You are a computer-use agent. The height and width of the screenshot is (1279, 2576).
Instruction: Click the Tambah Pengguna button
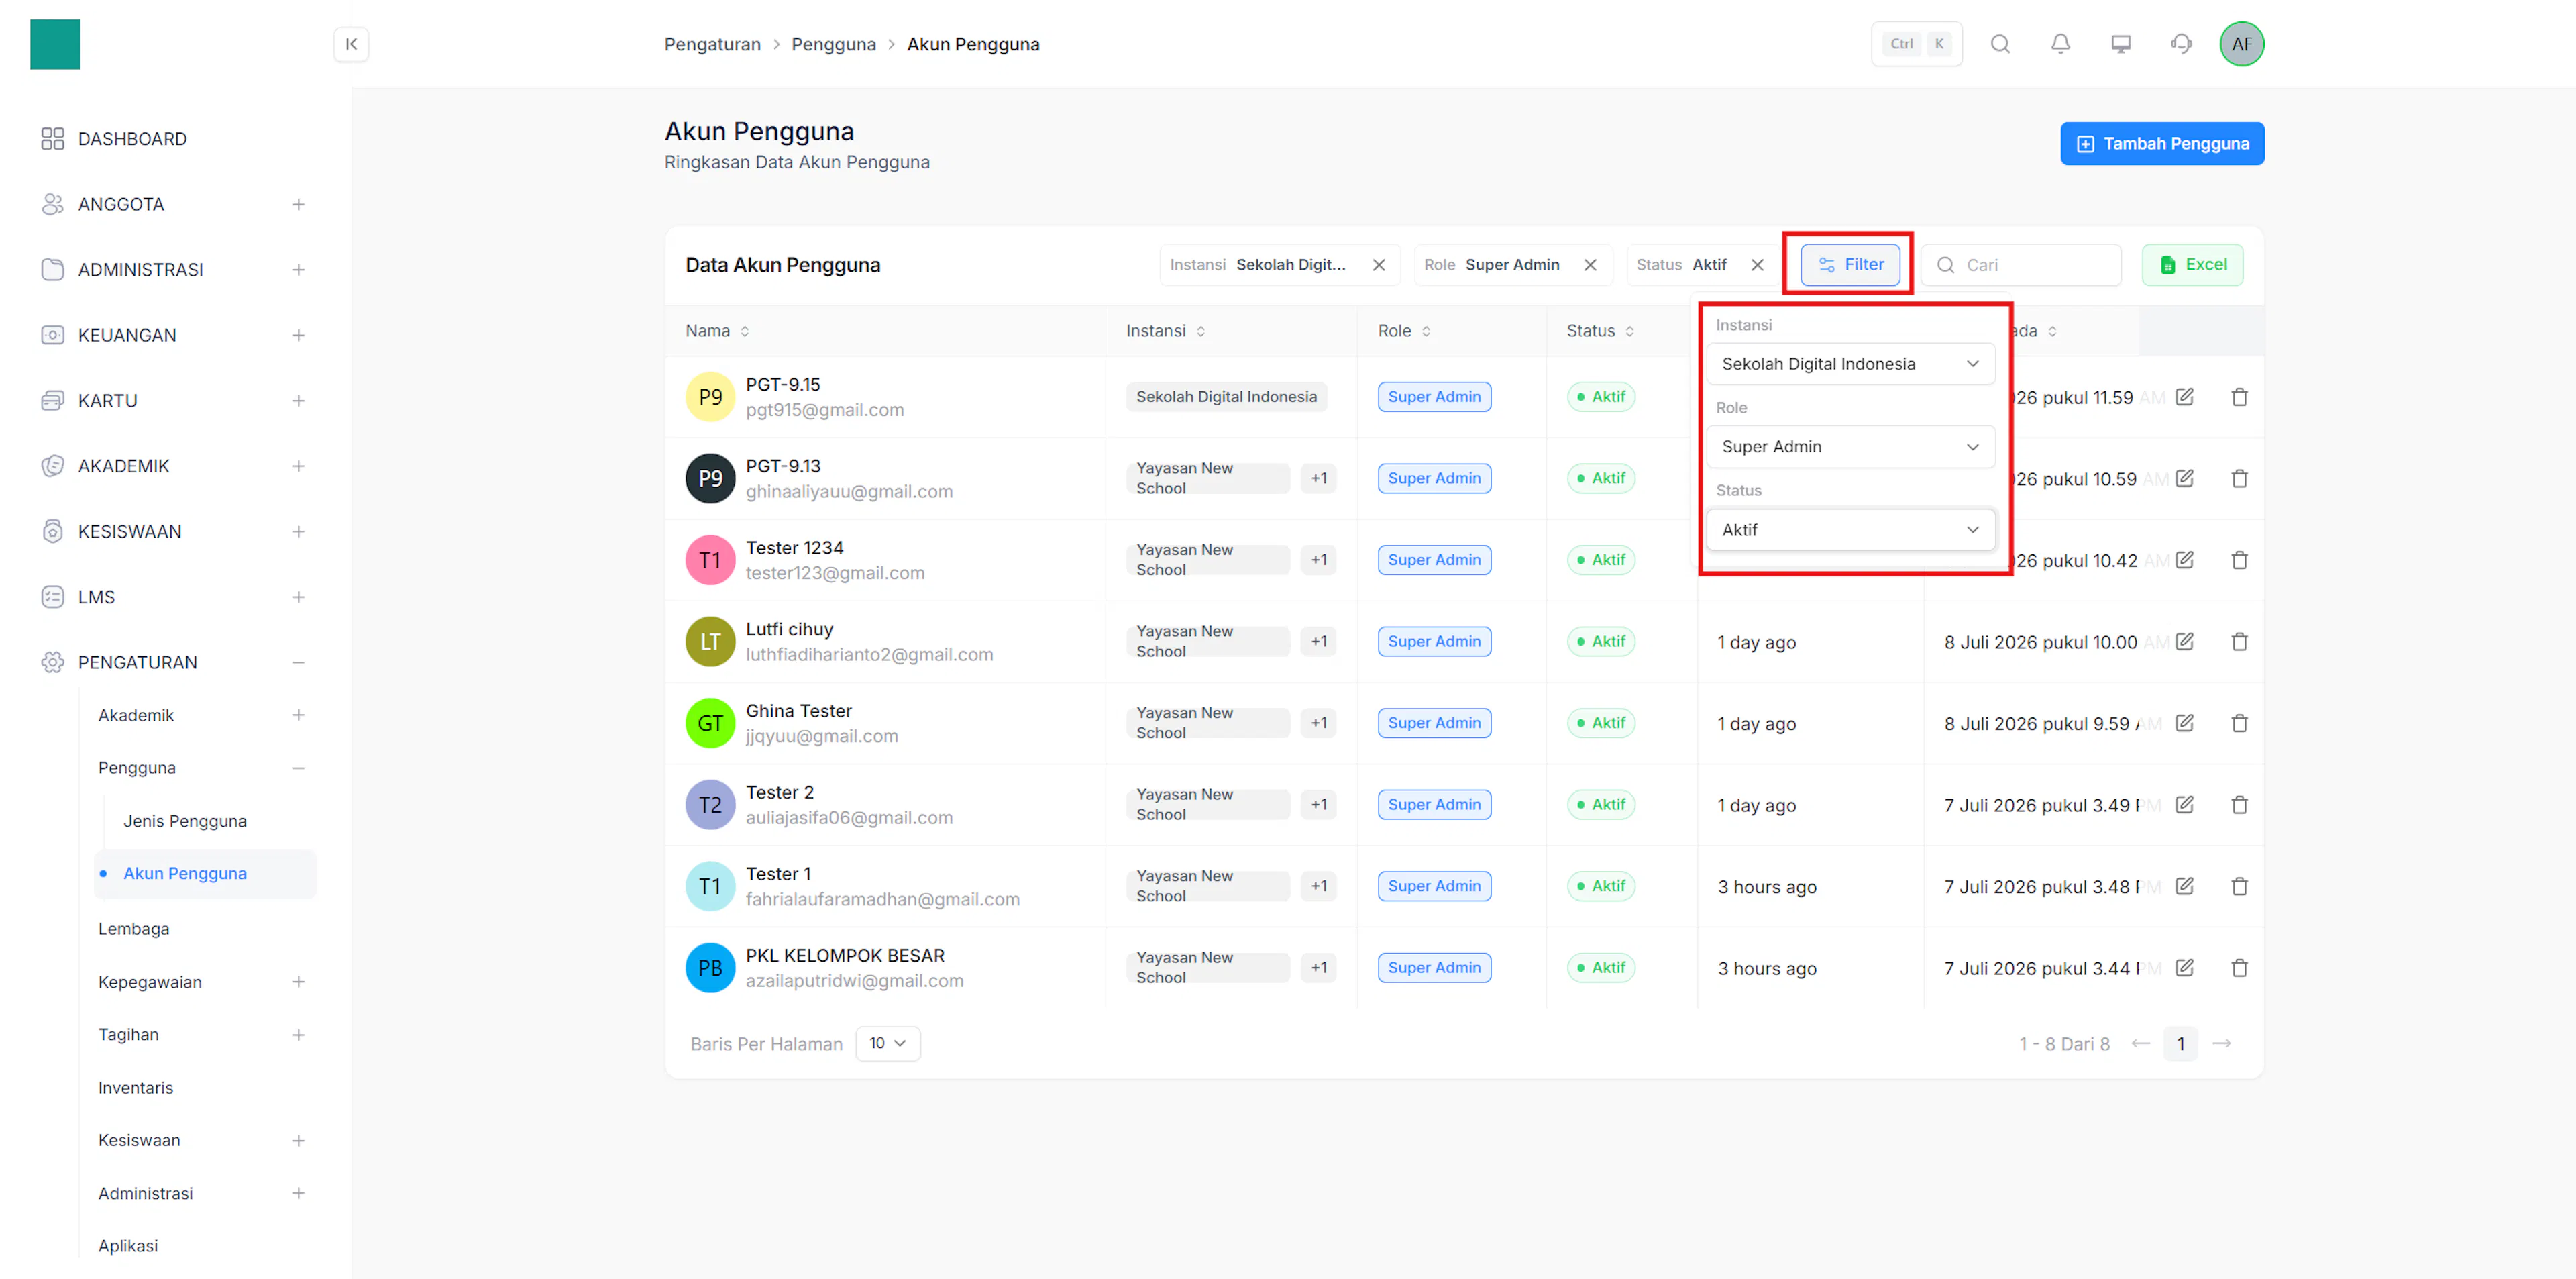click(2161, 144)
